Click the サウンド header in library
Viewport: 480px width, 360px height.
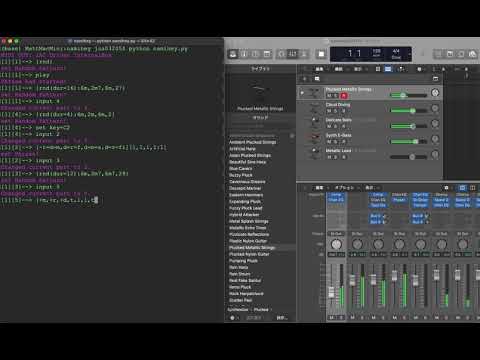click(x=260, y=118)
